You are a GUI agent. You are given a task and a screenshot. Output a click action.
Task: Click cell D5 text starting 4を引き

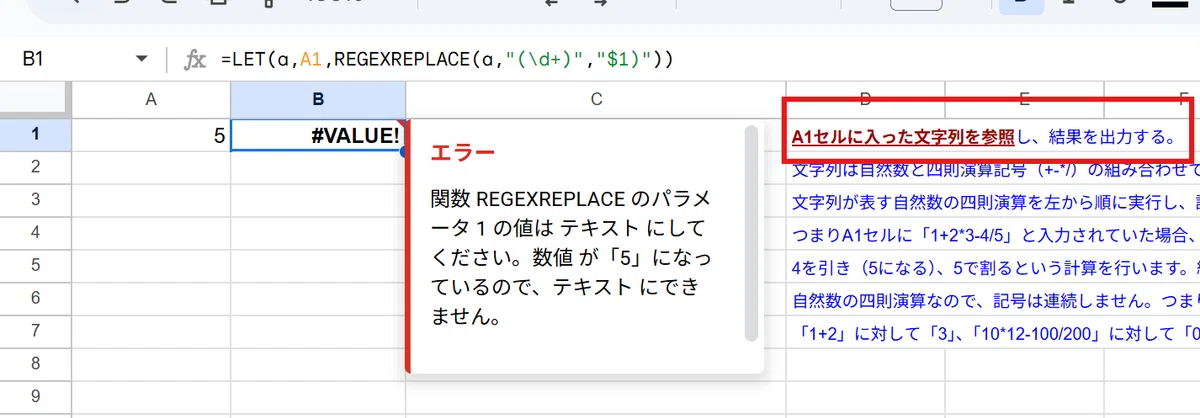point(994,267)
